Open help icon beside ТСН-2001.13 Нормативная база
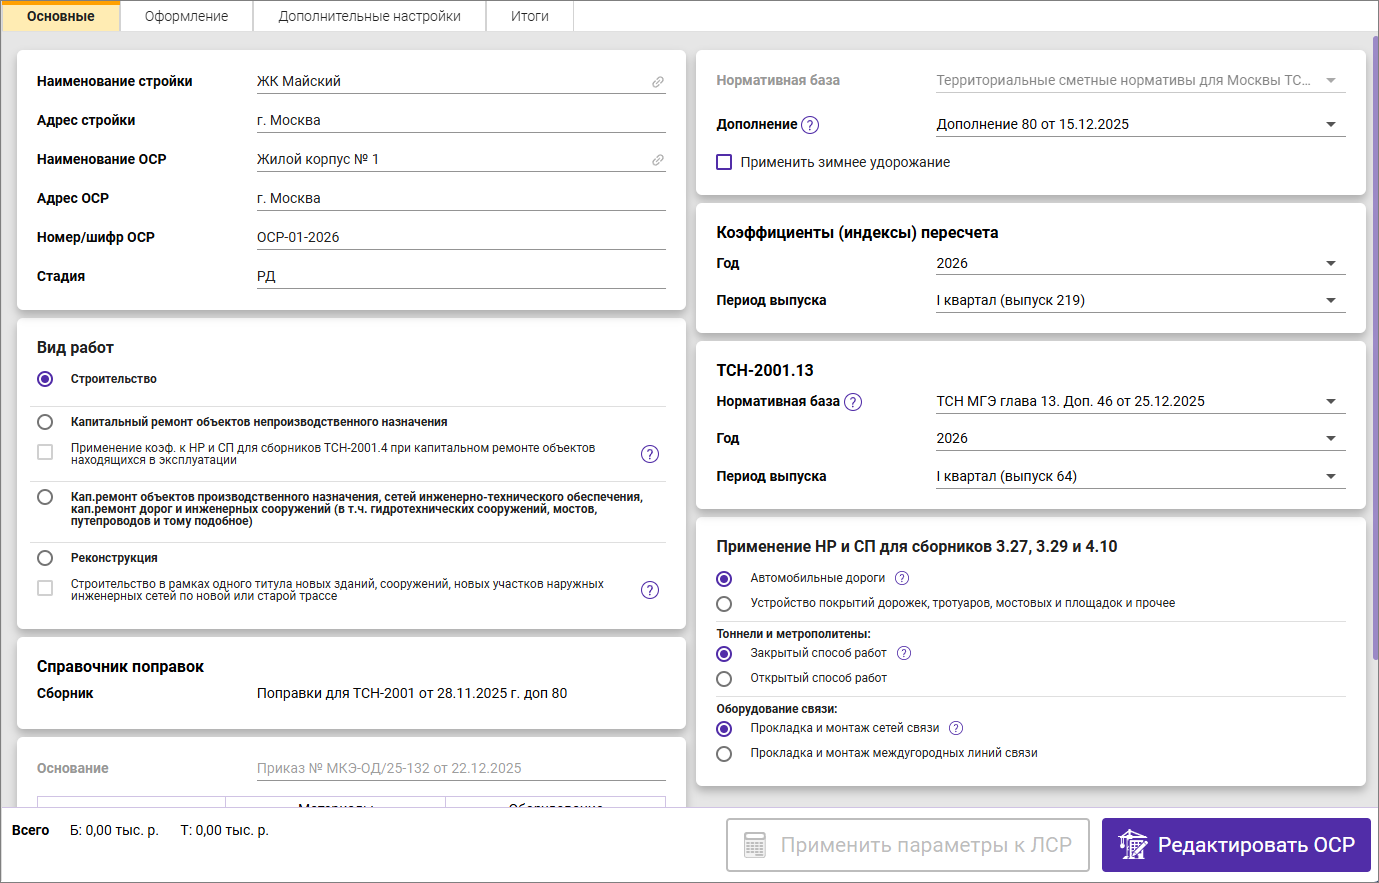1379x883 pixels. (x=852, y=402)
